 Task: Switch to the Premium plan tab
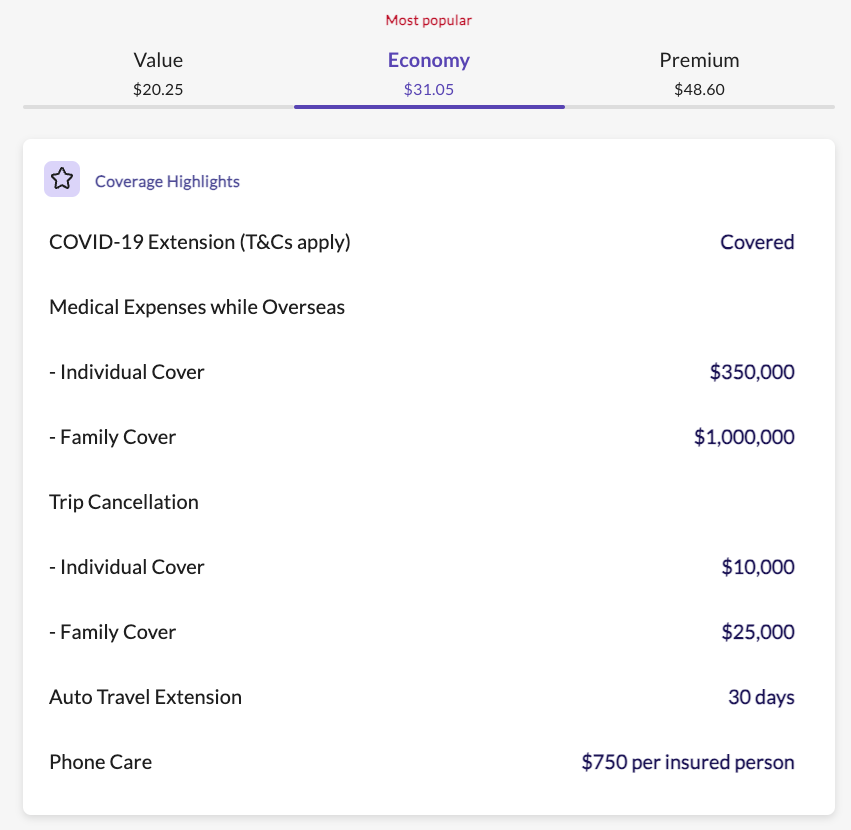pyautogui.click(x=699, y=74)
